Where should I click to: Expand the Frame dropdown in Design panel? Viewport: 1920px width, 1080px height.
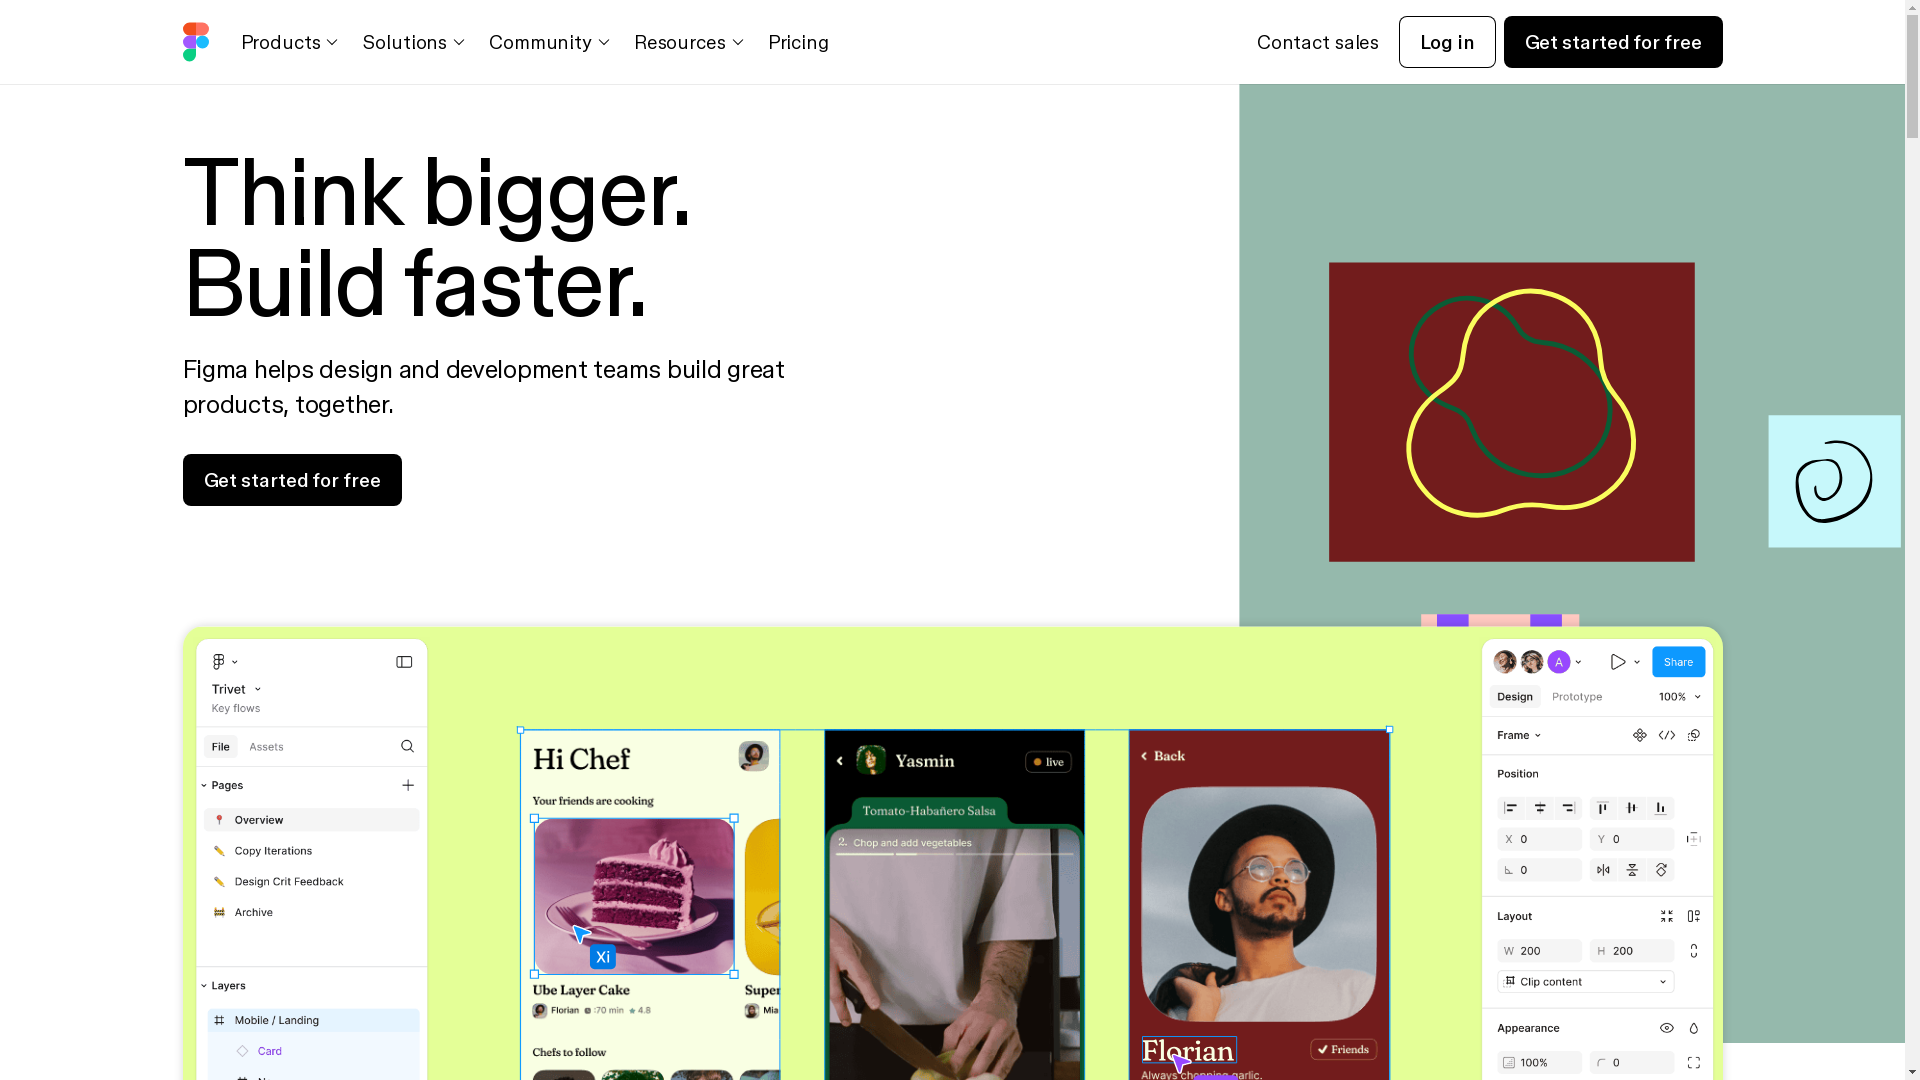(1522, 735)
